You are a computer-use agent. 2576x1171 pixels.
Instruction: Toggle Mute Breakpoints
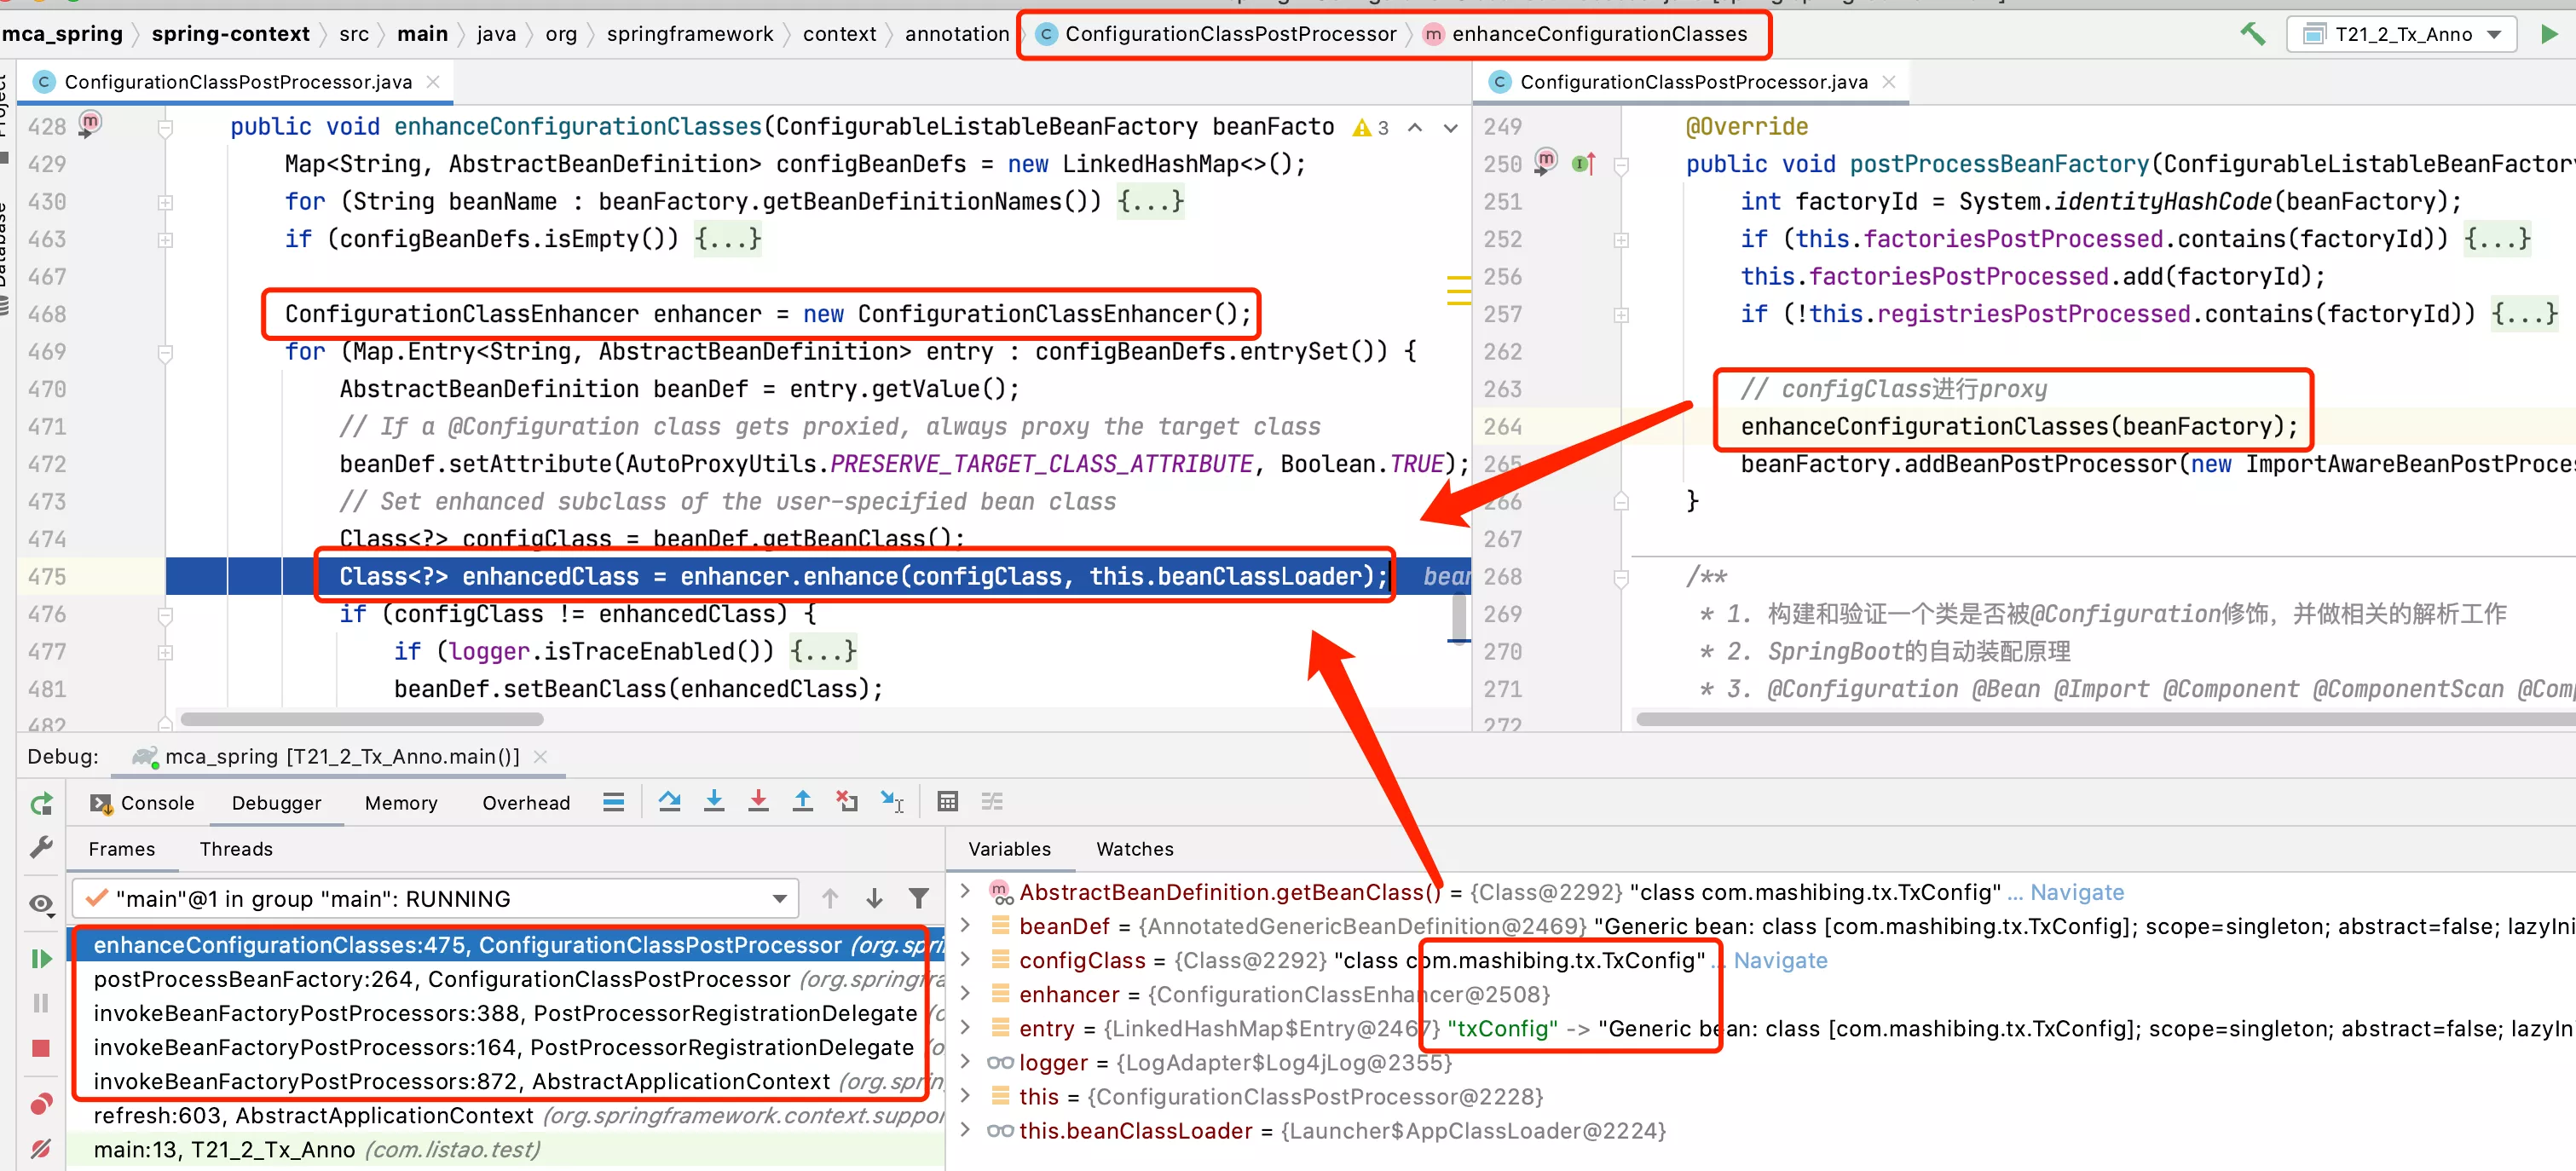[x=41, y=1148]
